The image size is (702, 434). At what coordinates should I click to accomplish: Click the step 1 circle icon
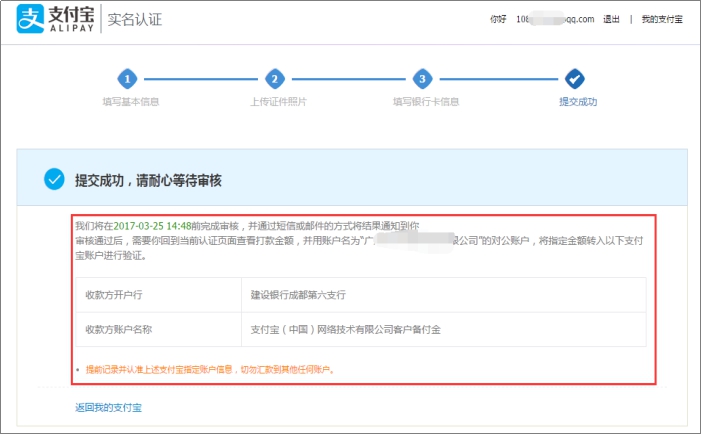point(128,79)
